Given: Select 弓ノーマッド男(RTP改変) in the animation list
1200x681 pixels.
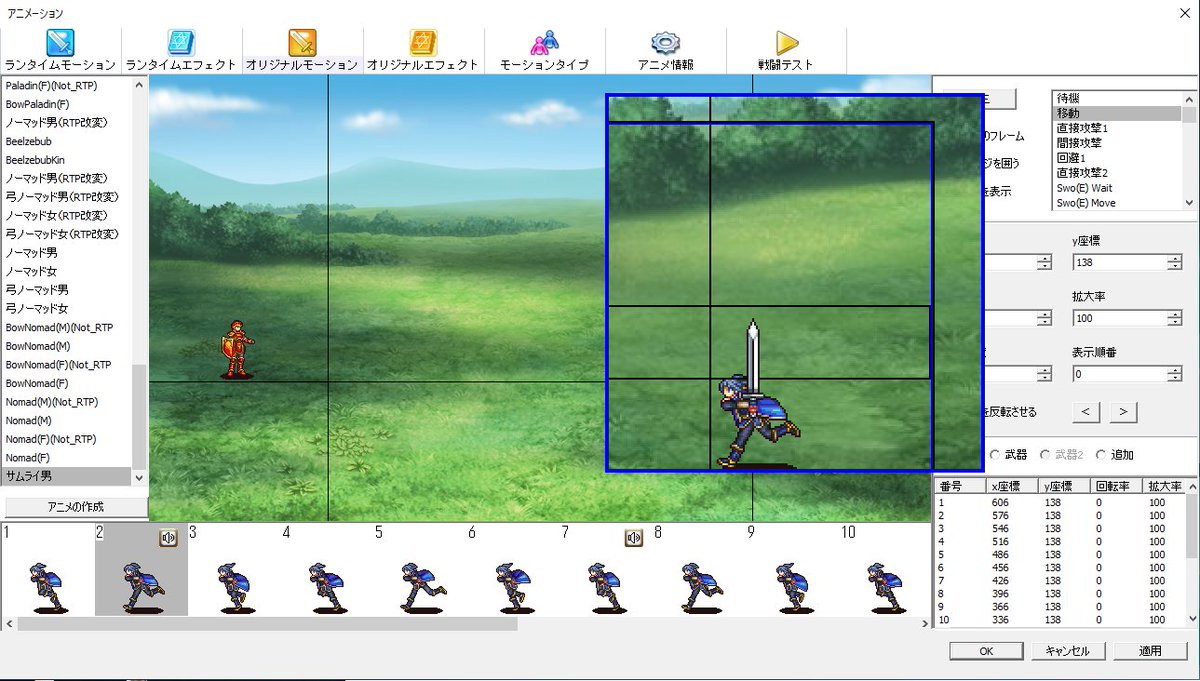Looking at the screenshot, I should tap(66, 197).
